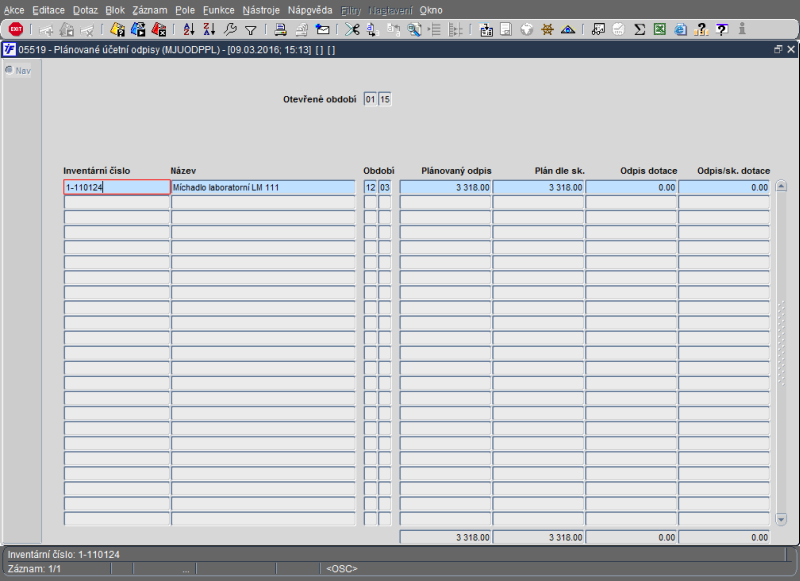Open the Akce menu

click(14, 10)
